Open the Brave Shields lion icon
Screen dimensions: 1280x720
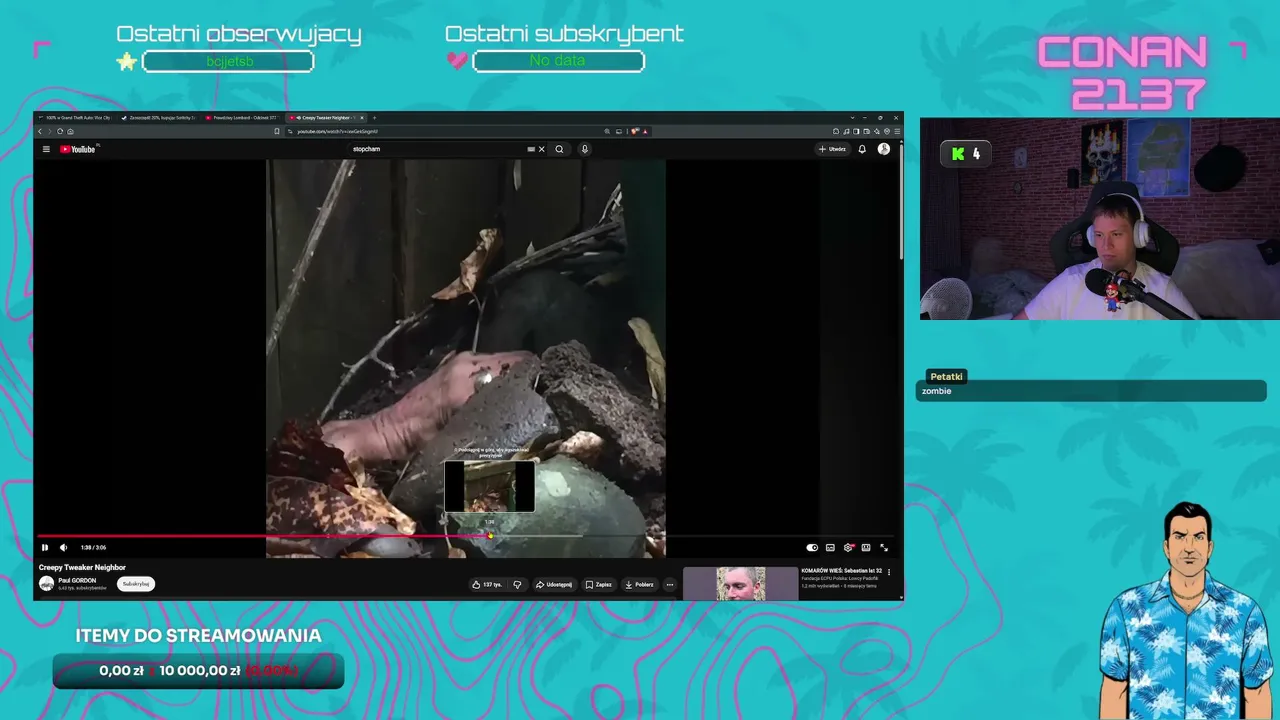coord(634,131)
